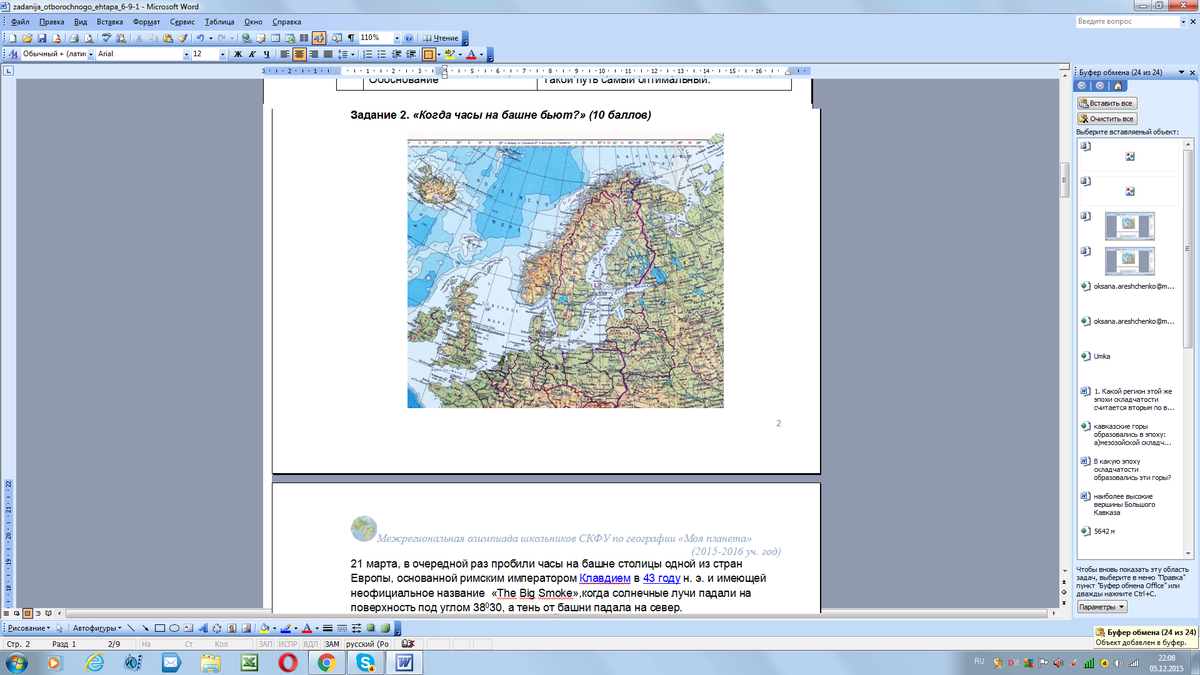The height and width of the screenshot is (675, 1200).
Task: Select the Rectangle drawing tool
Action: tap(160, 628)
